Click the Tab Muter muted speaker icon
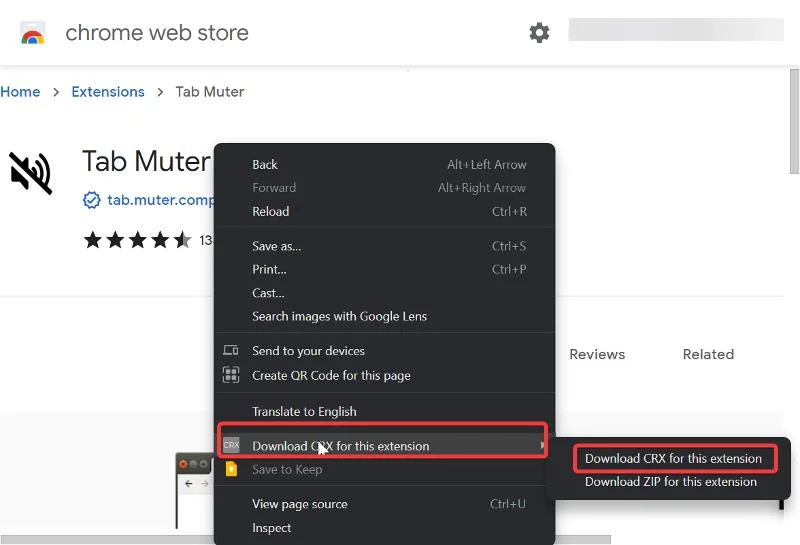Screen dimensions: 800x545 [x=31, y=172]
